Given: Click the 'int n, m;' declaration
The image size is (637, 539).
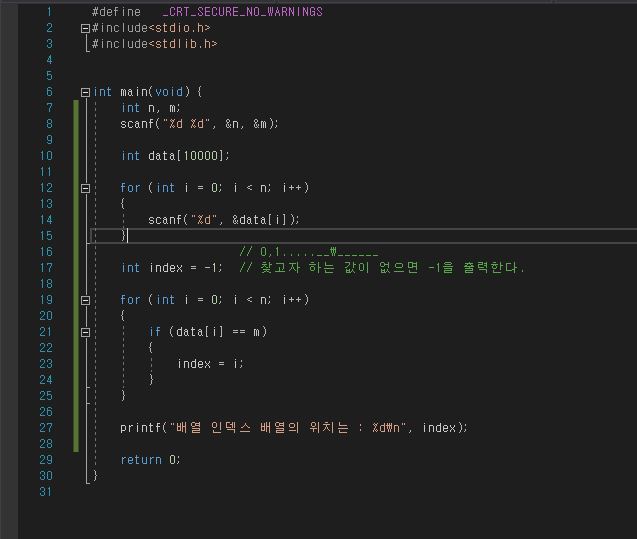Looking at the screenshot, I should click(150, 108).
